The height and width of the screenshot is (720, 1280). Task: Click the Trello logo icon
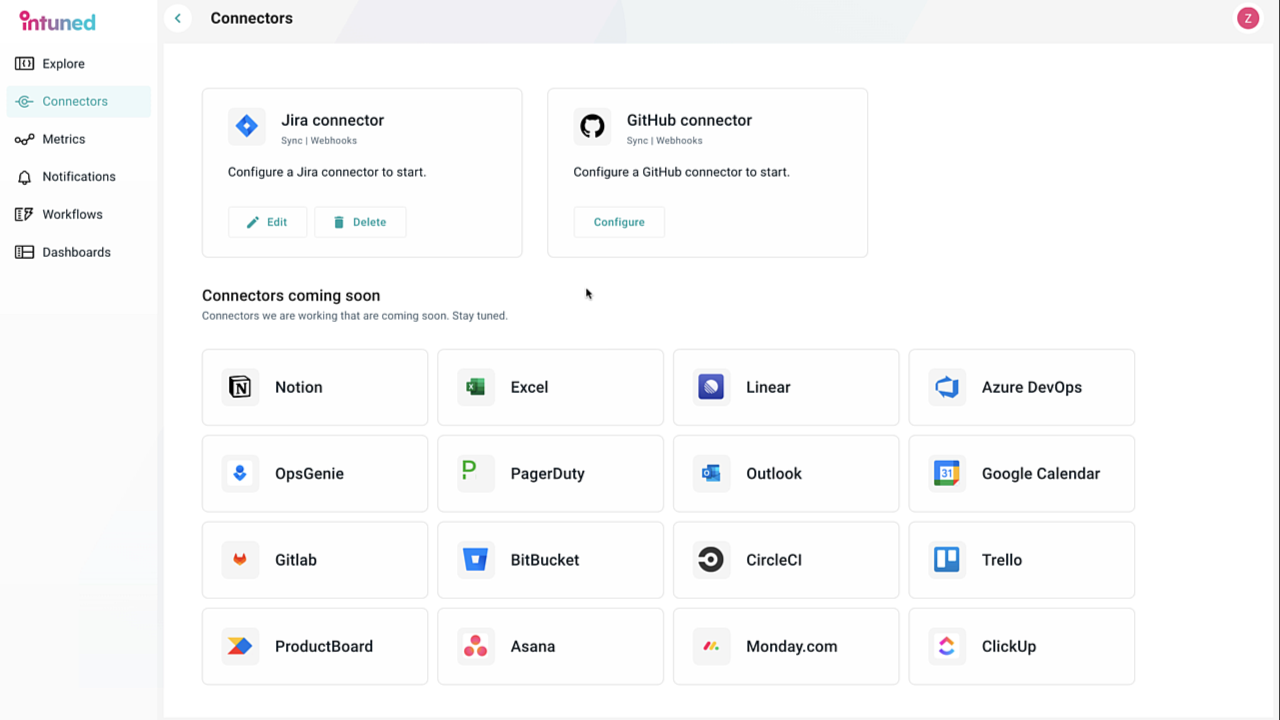click(947, 560)
